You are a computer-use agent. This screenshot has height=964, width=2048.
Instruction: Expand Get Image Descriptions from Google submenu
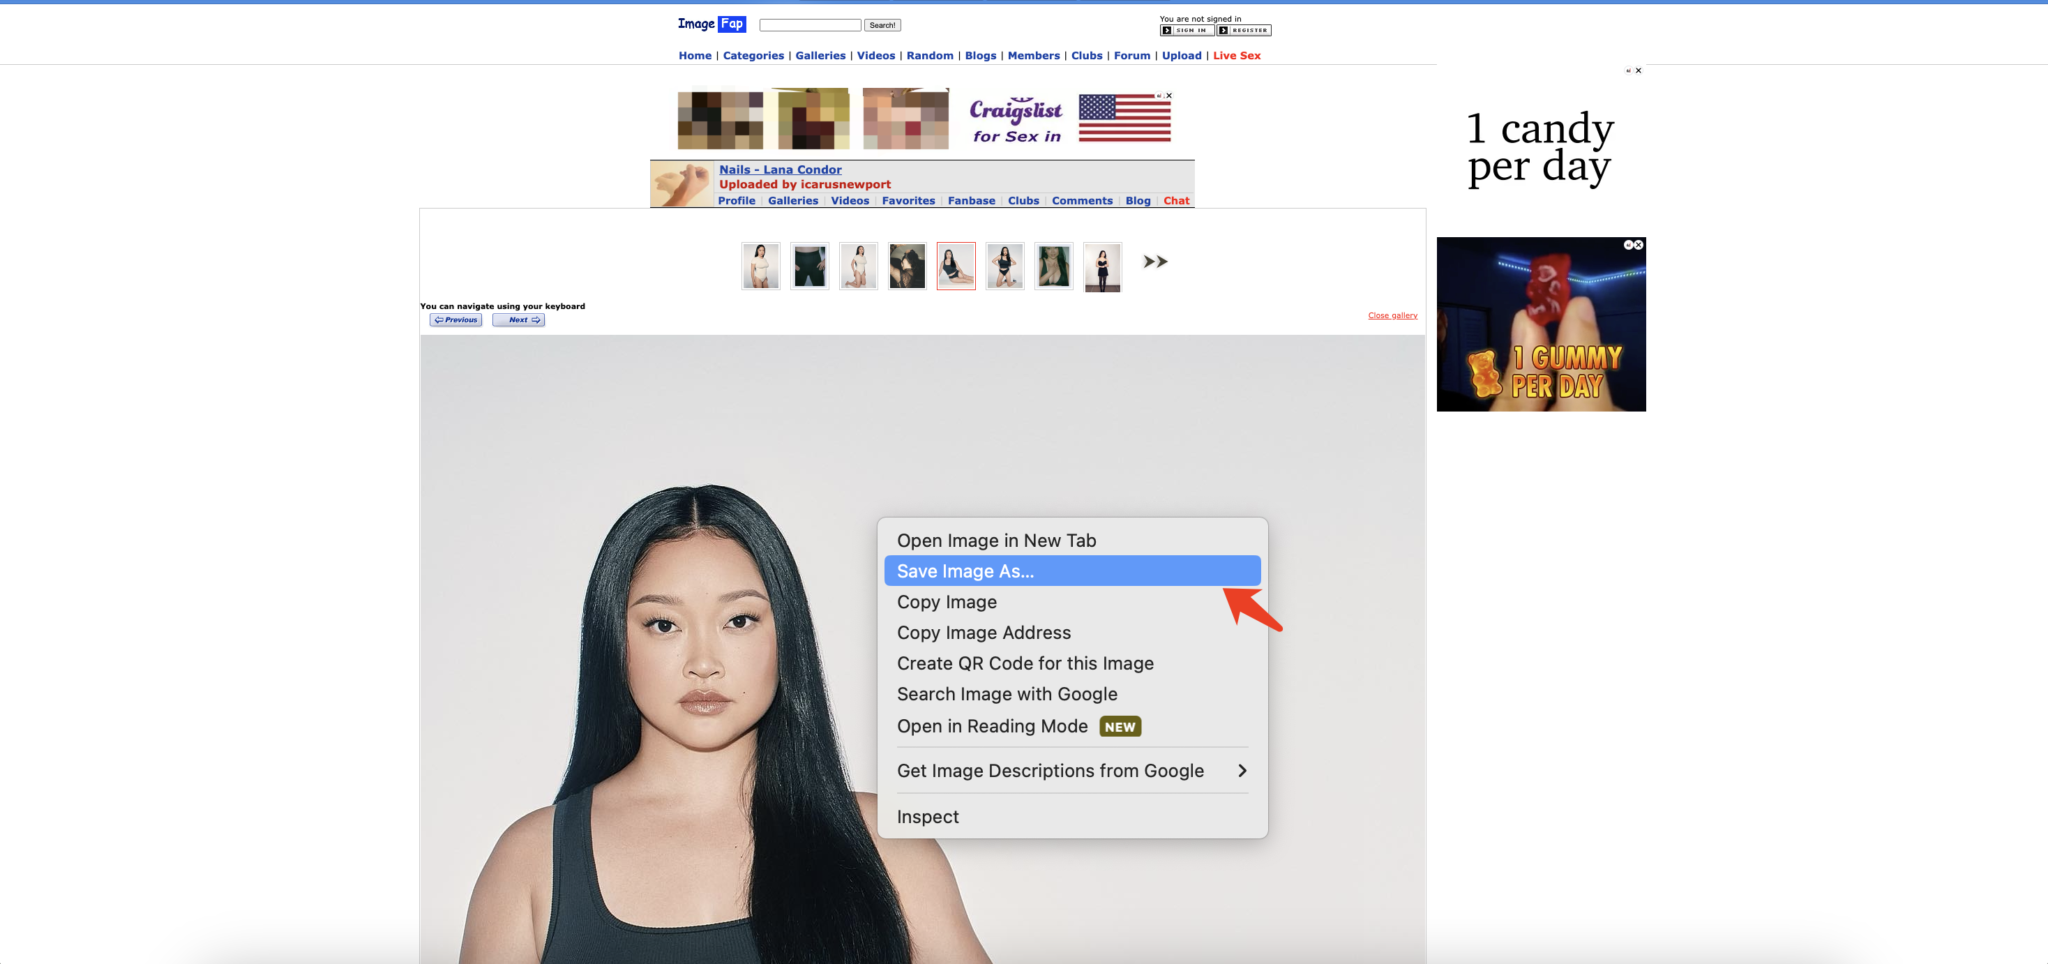tap(1050, 770)
